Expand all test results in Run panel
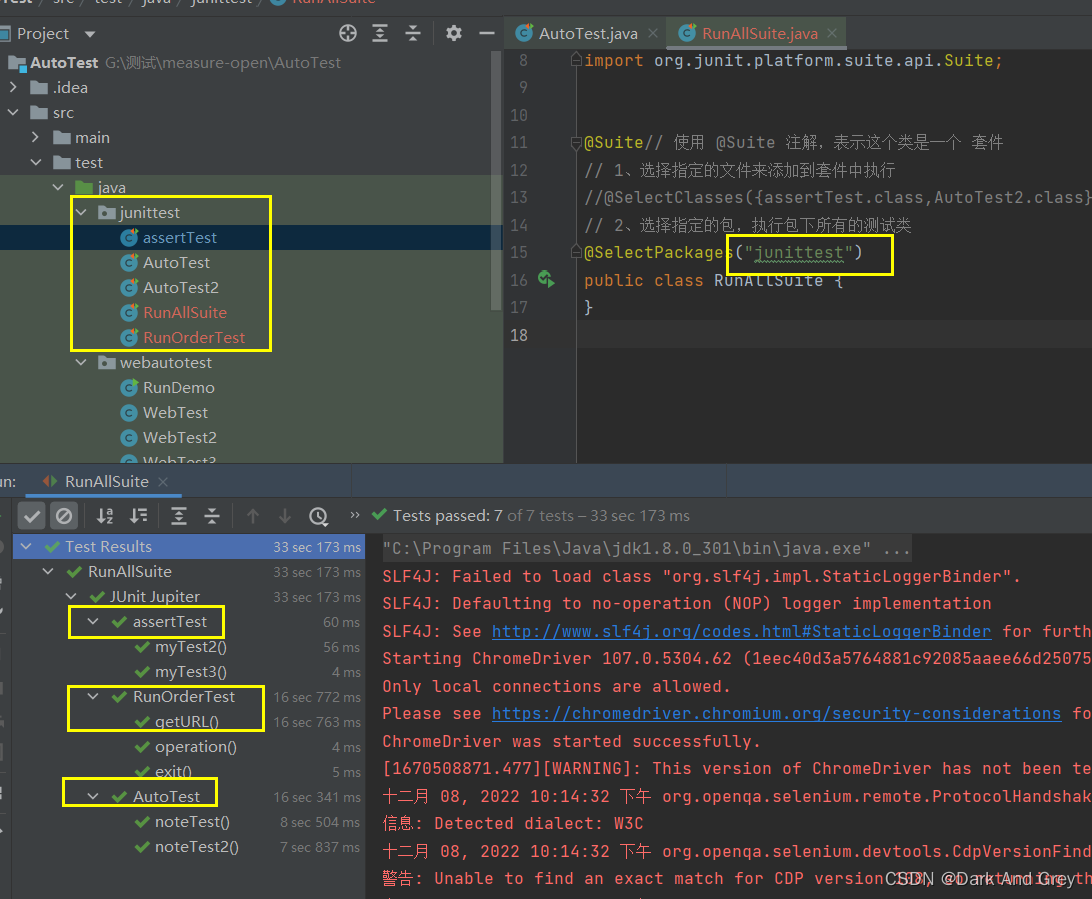 click(x=179, y=516)
